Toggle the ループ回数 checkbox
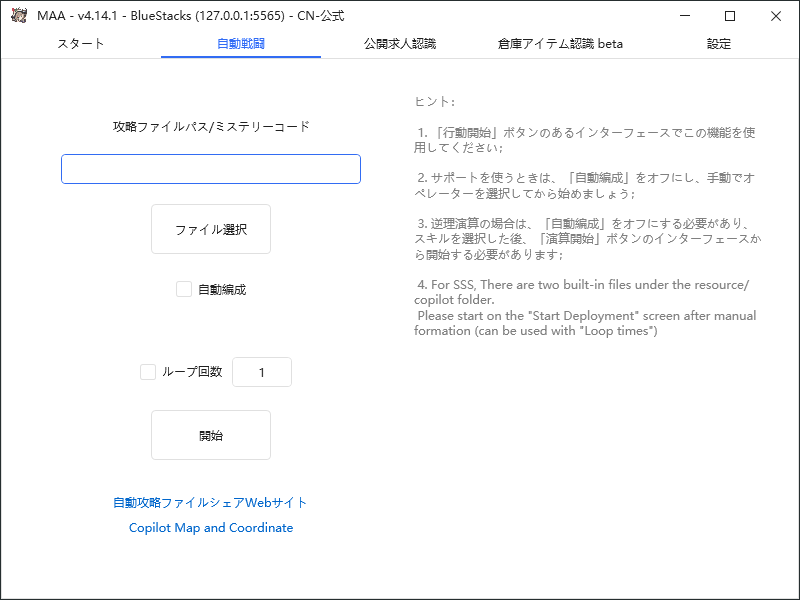The width and height of the screenshot is (800, 600). point(148,372)
